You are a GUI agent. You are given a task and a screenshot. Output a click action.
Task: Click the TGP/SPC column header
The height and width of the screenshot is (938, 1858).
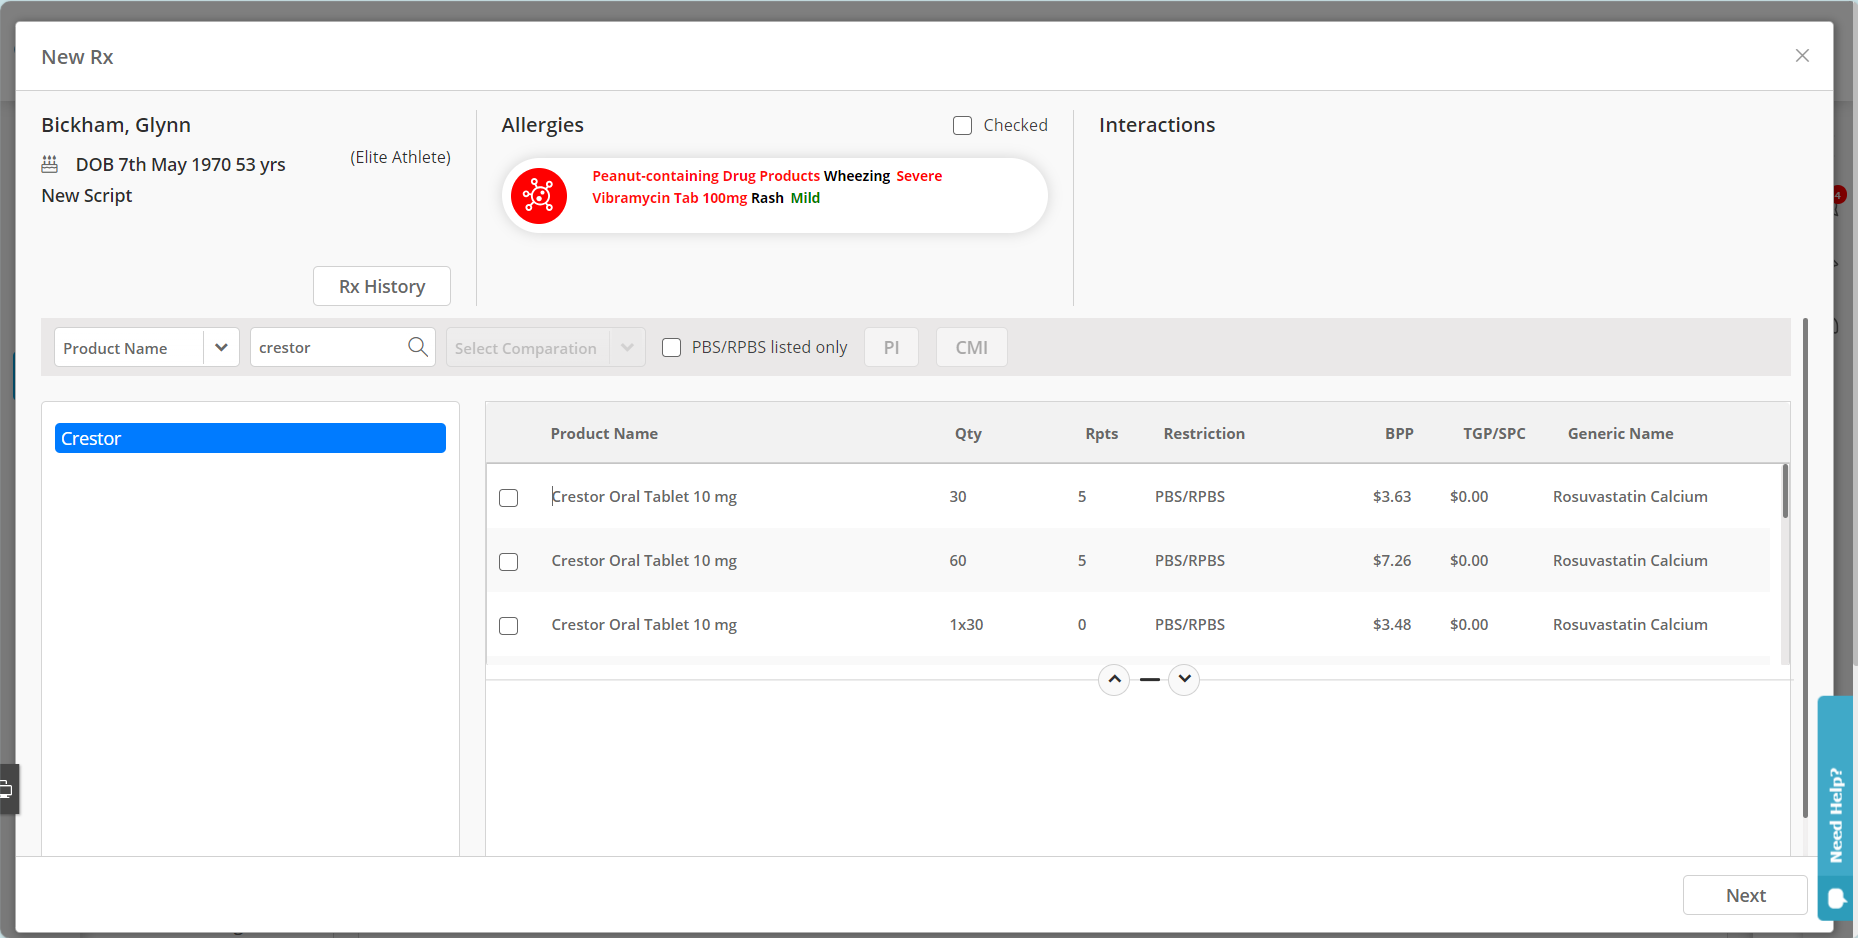click(x=1494, y=433)
